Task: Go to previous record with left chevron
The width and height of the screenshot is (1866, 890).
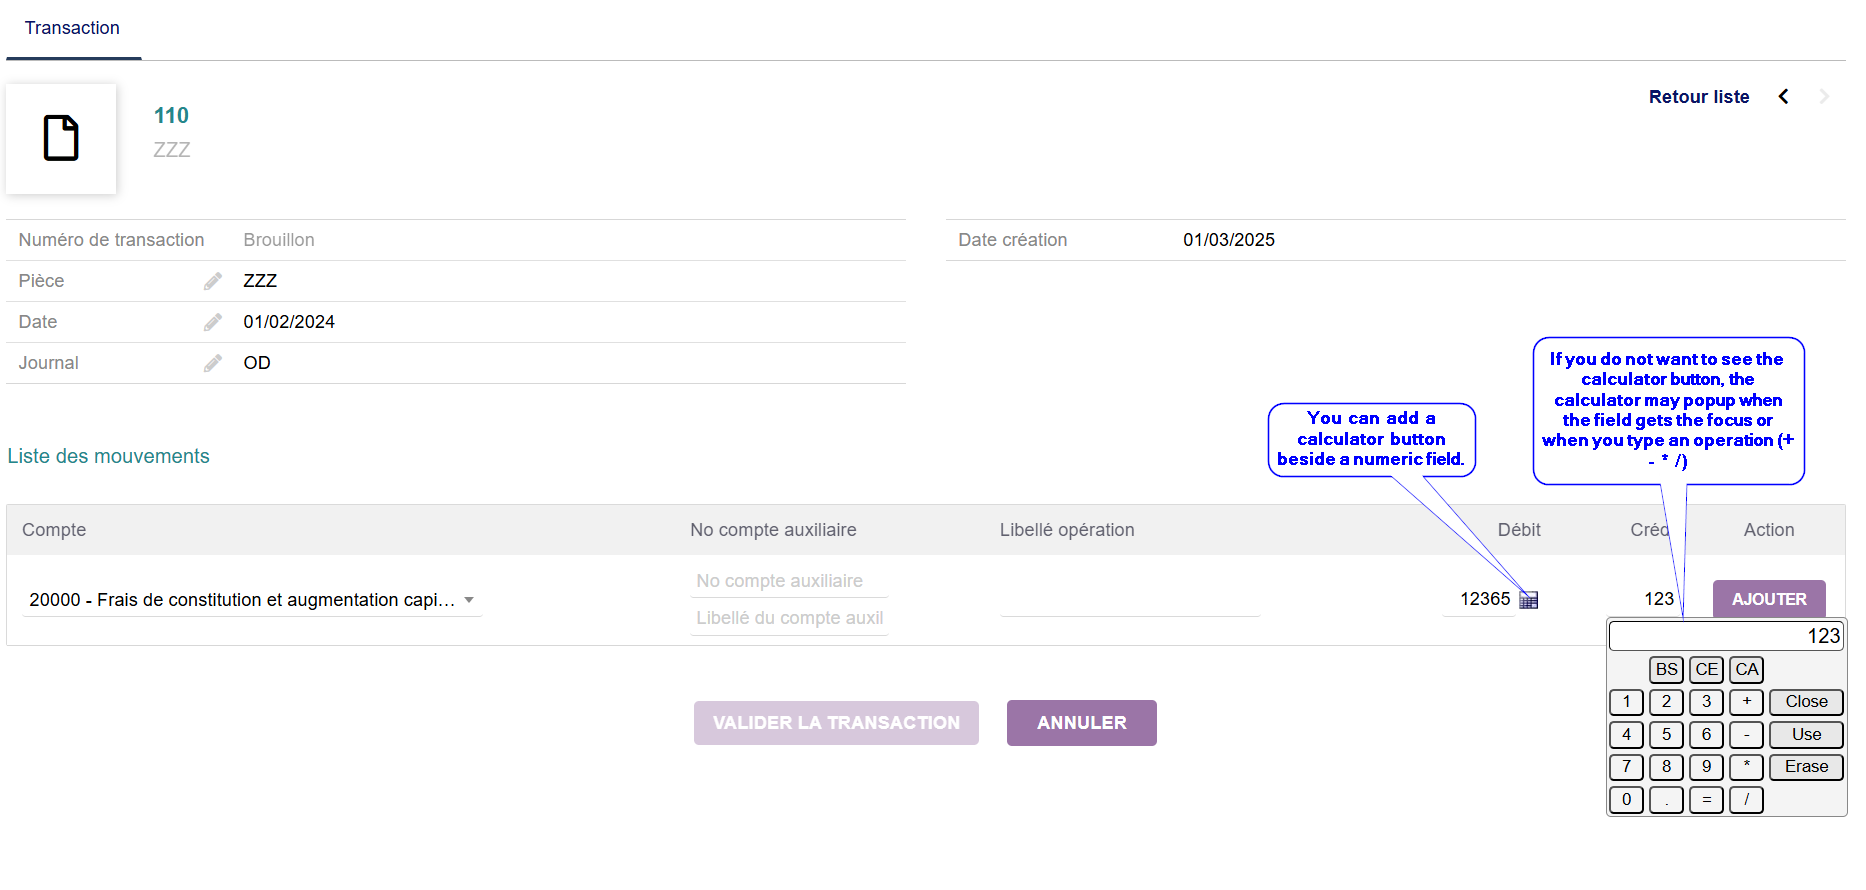Action: tap(1783, 97)
